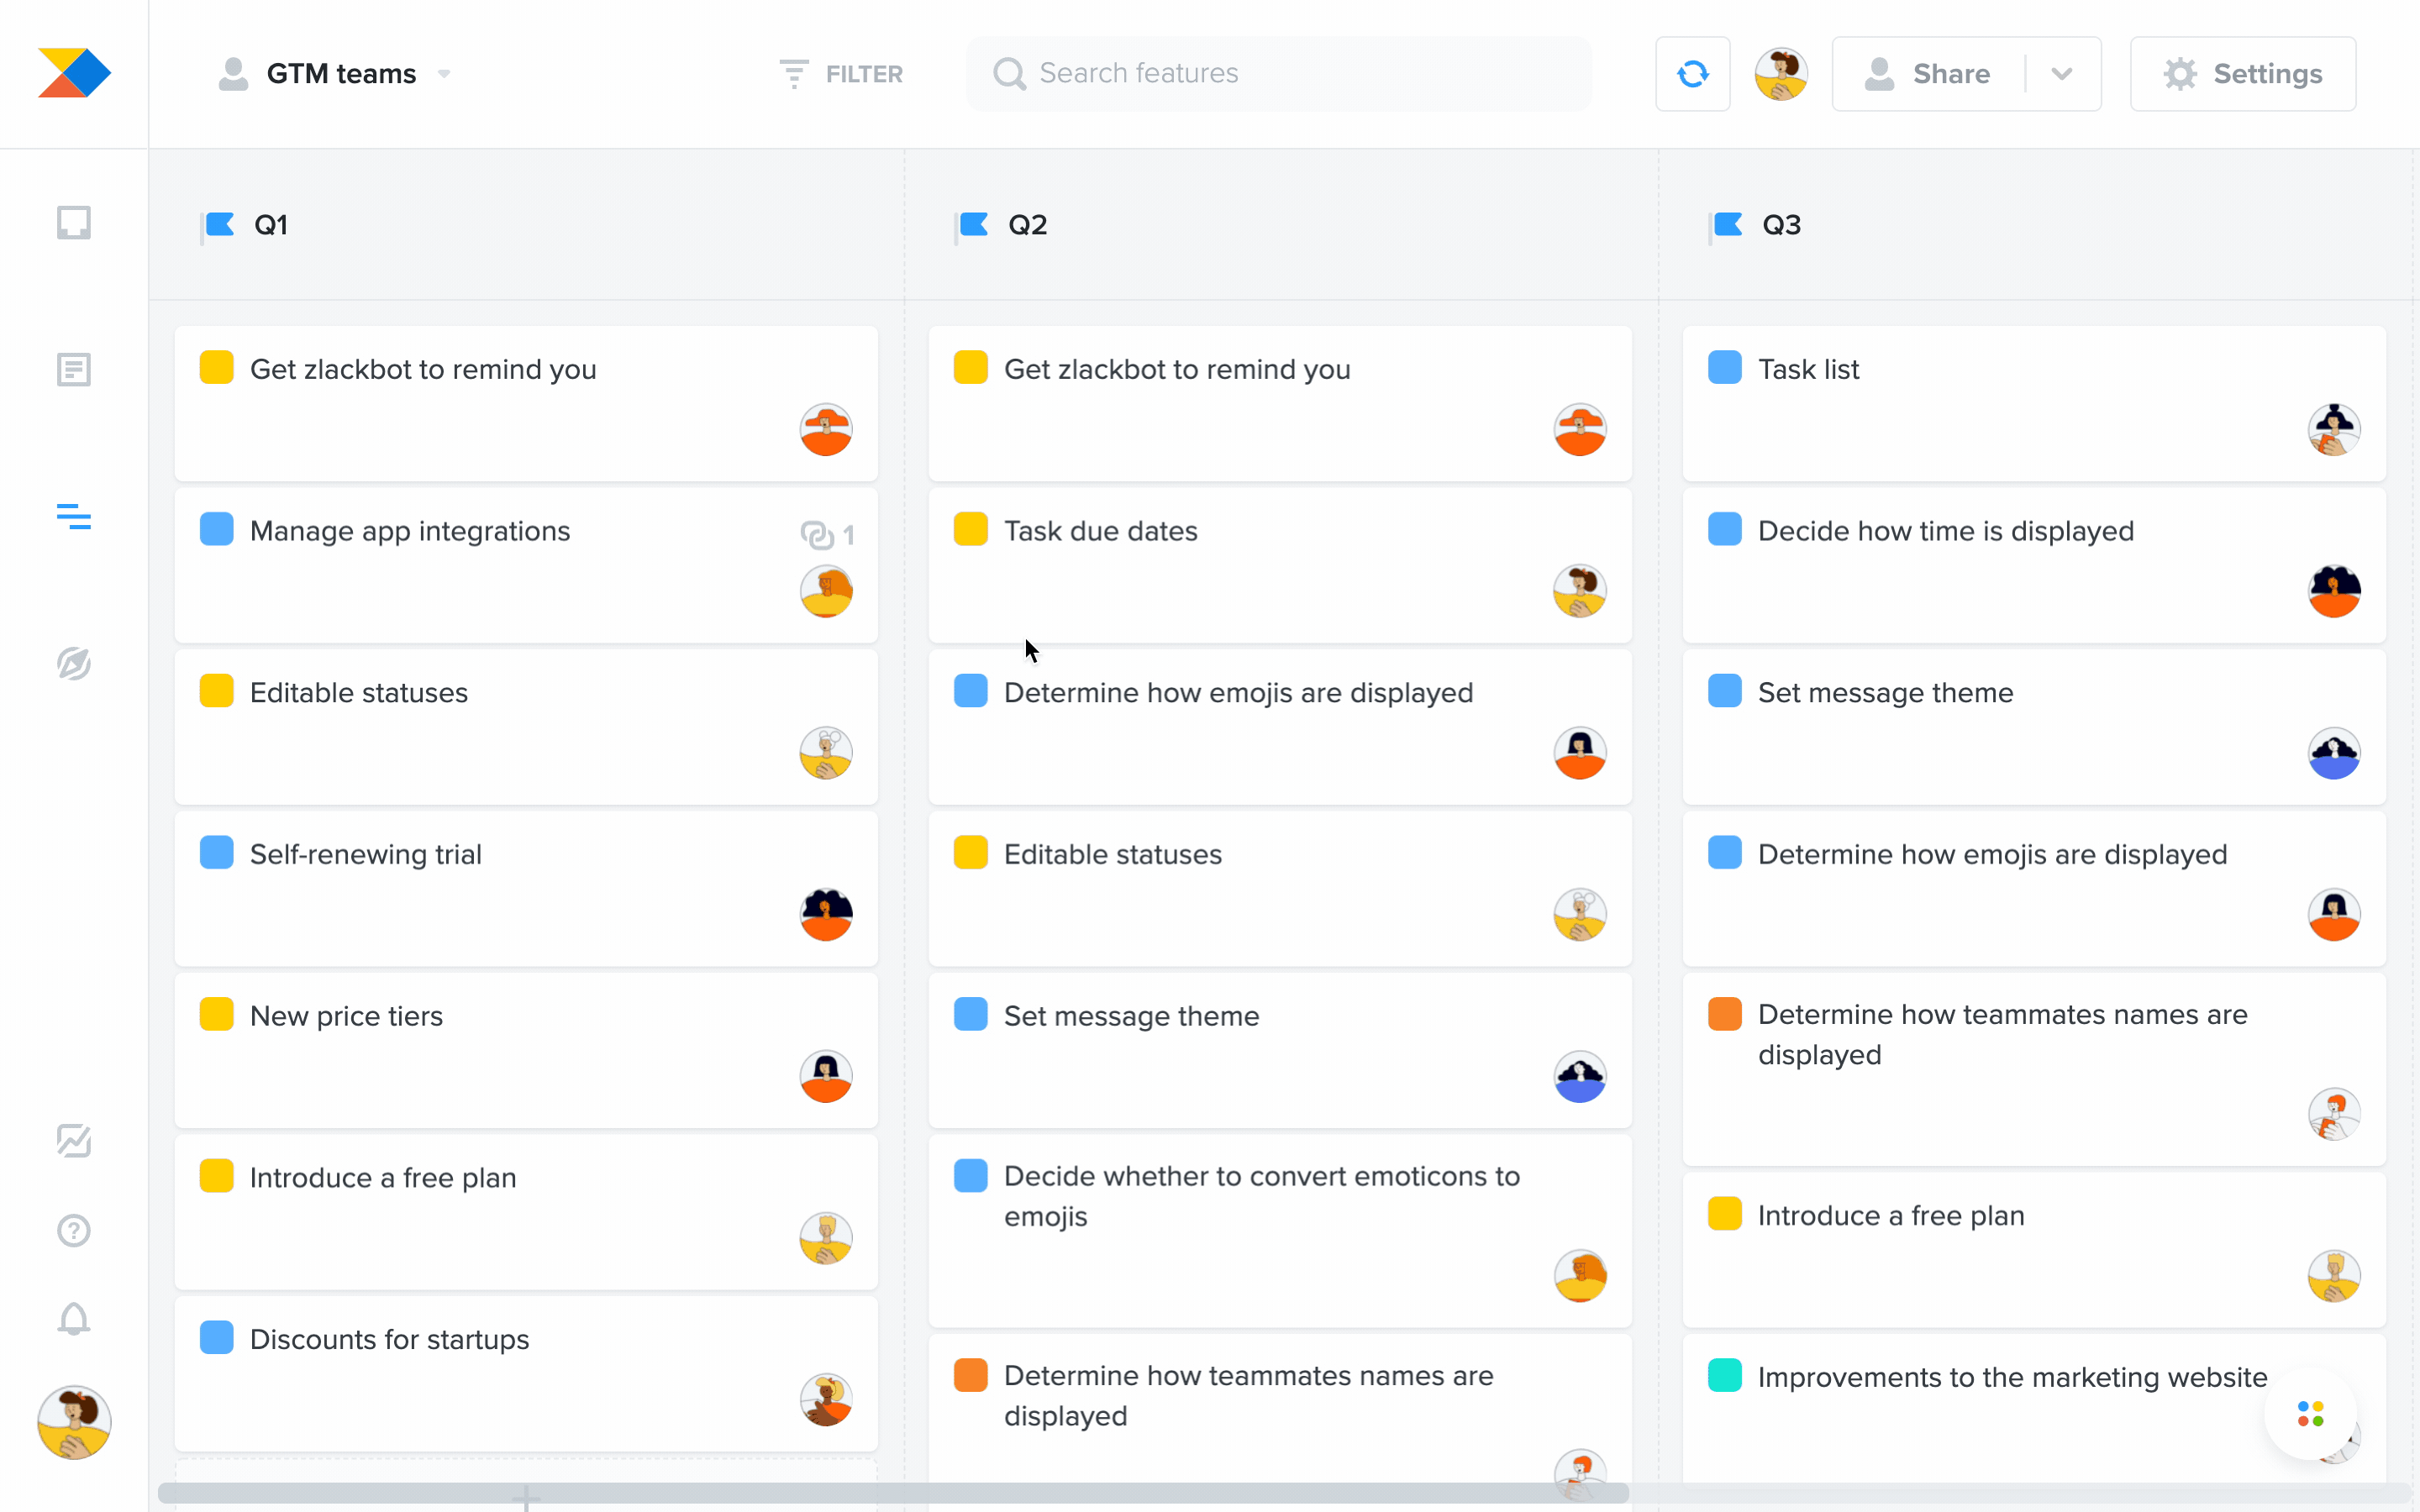Click teal swatch on Improvements to marketing website
Viewport: 2420px width, 1512px height.
pyautogui.click(x=1724, y=1375)
